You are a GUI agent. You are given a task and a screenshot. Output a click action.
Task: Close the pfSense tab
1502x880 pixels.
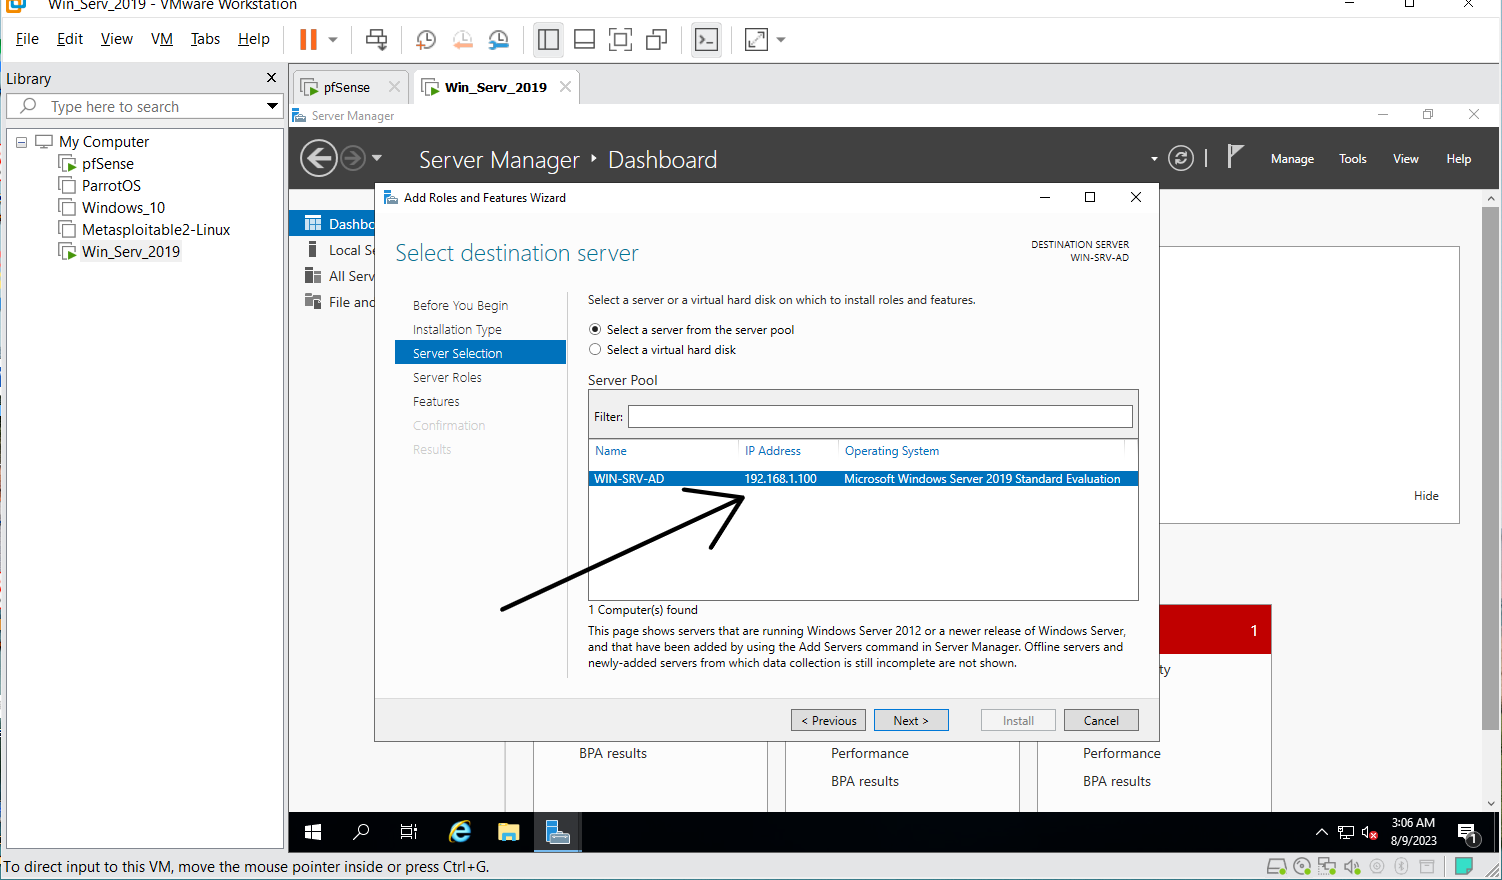394,87
